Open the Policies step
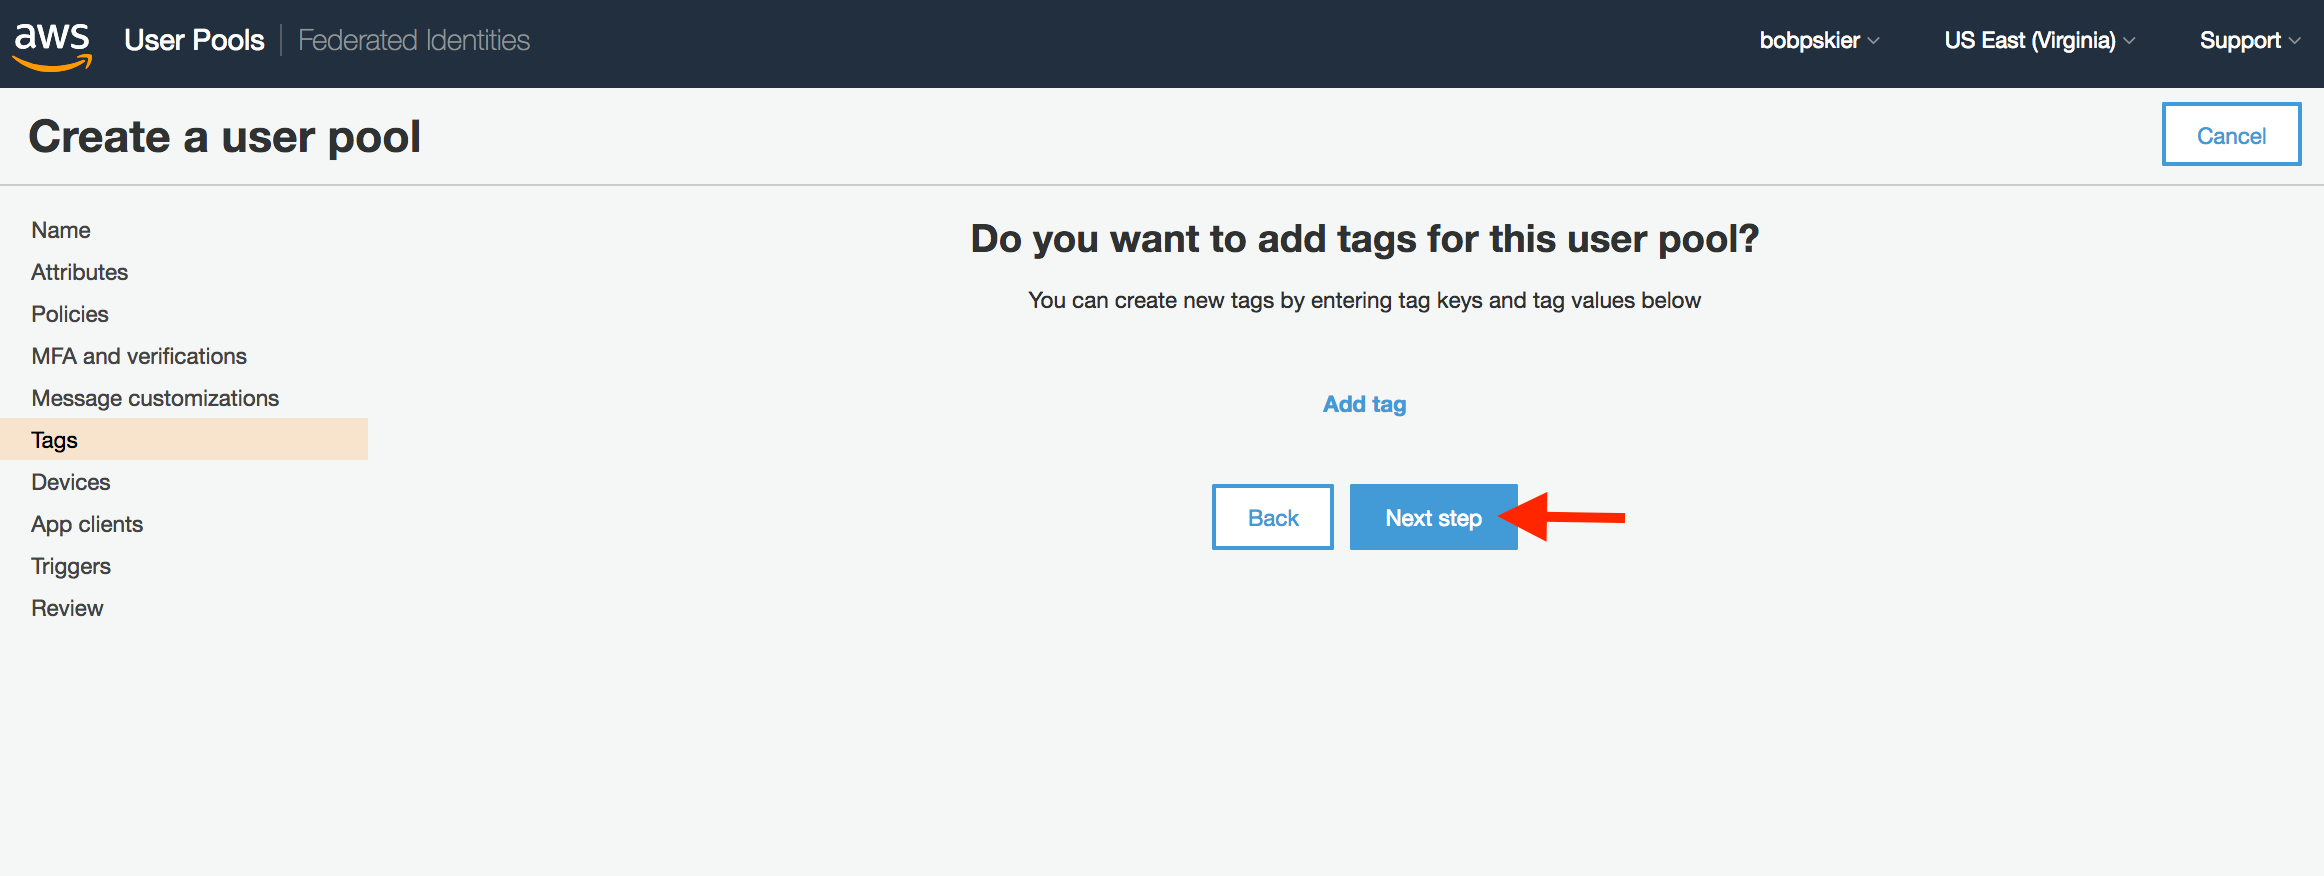The width and height of the screenshot is (2324, 876). [x=70, y=314]
